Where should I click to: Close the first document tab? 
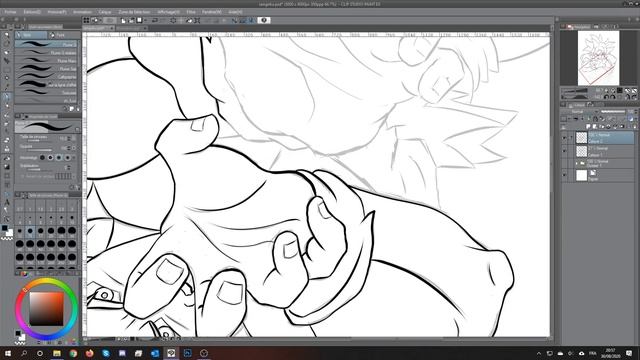click(x=111, y=28)
